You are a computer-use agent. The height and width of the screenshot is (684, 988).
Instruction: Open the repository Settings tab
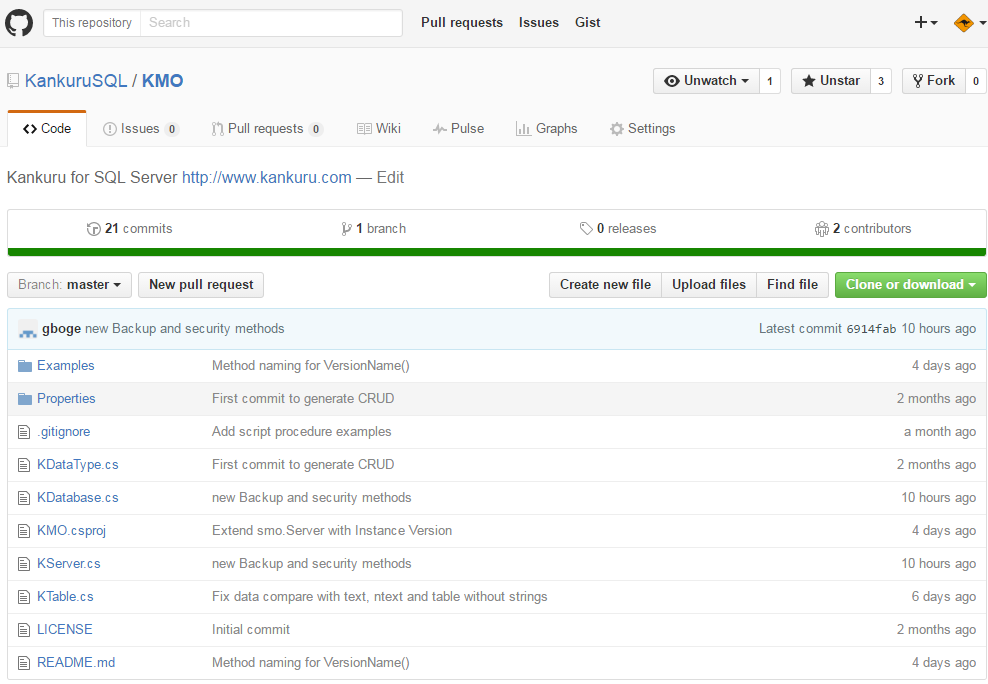click(x=642, y=128)
